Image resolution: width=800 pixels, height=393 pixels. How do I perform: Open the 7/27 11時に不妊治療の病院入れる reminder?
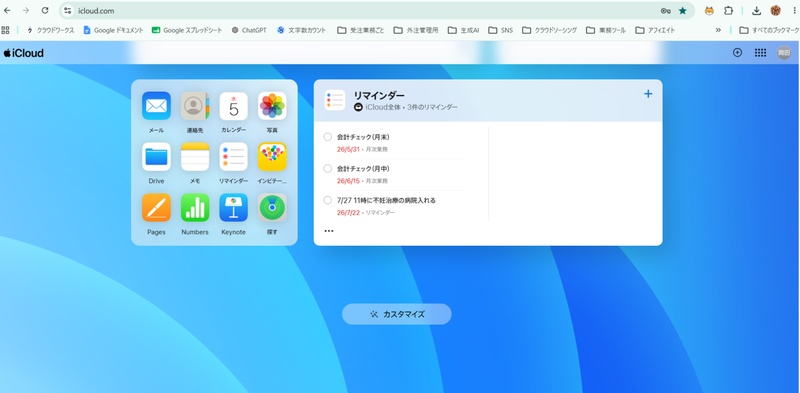[386, 200]
